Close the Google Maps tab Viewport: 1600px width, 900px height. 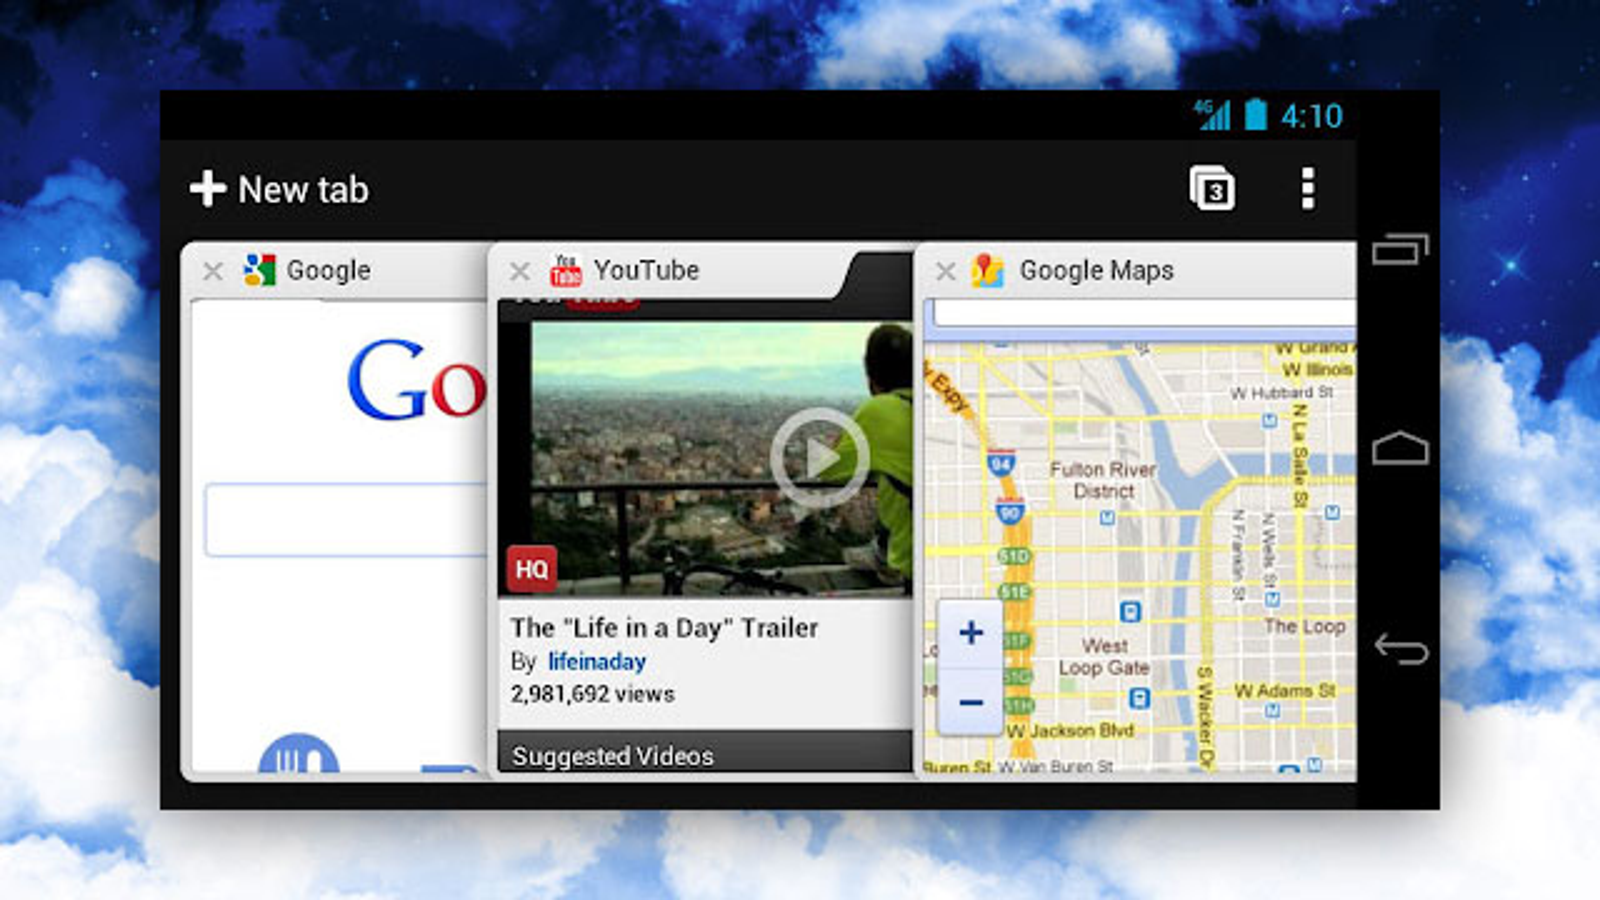tap(946, 271)
